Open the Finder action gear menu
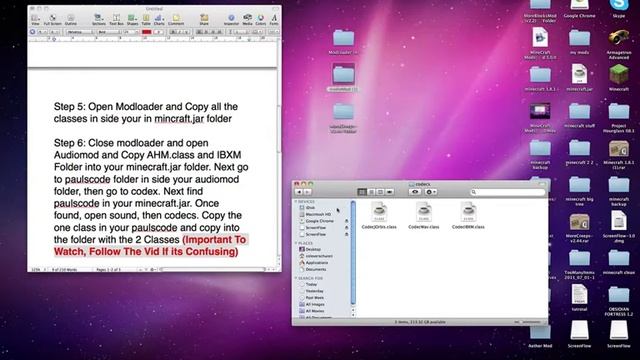The width and height of the screenshot is (640, 360). click(x=431, y=192)
